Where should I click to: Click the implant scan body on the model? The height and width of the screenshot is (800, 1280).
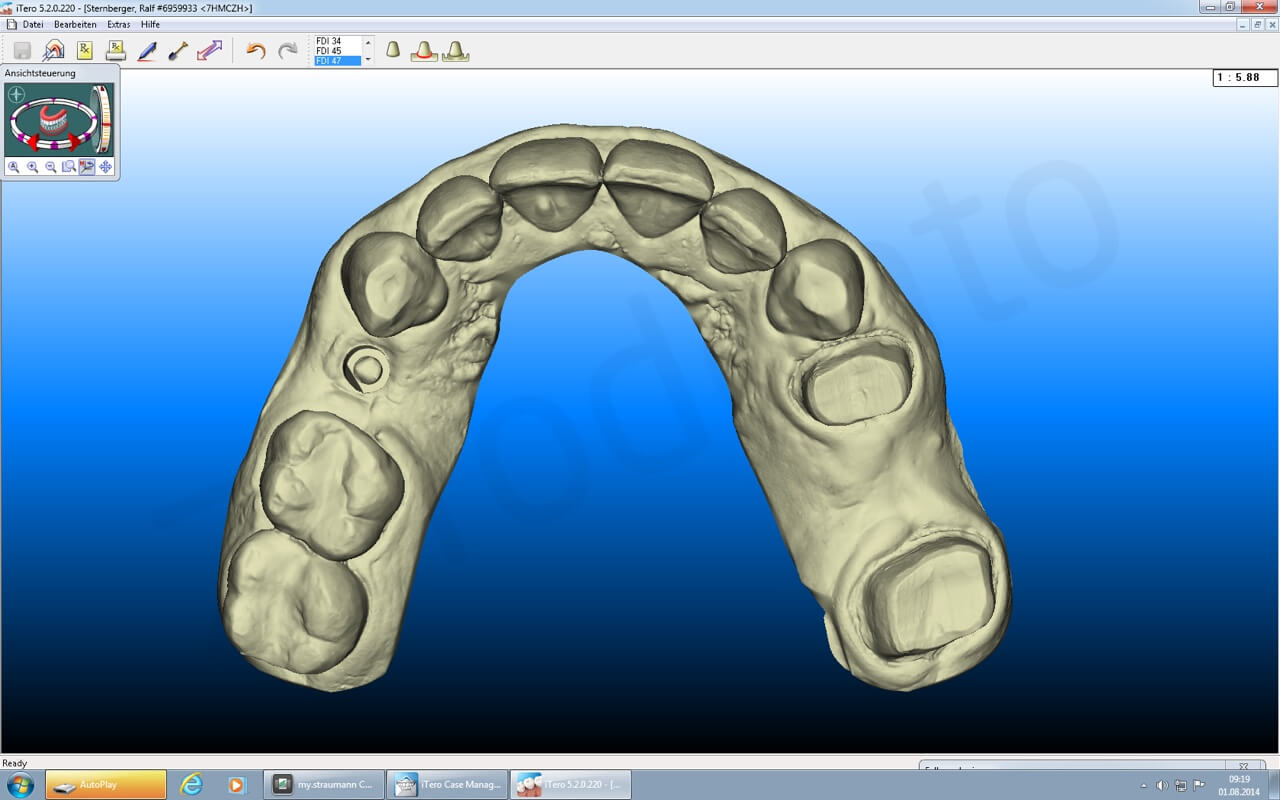pos(365,370)
